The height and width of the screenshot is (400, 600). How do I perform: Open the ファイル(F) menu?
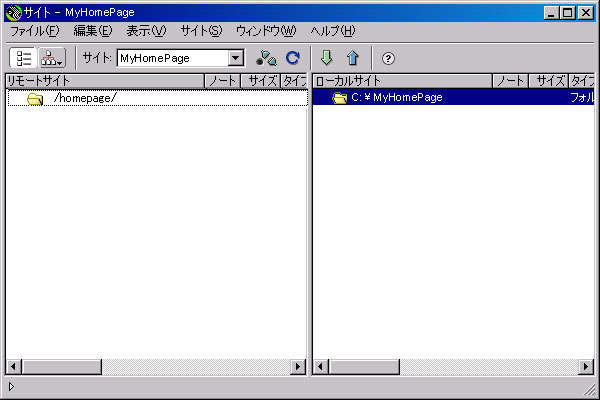(x=34, y=31)
